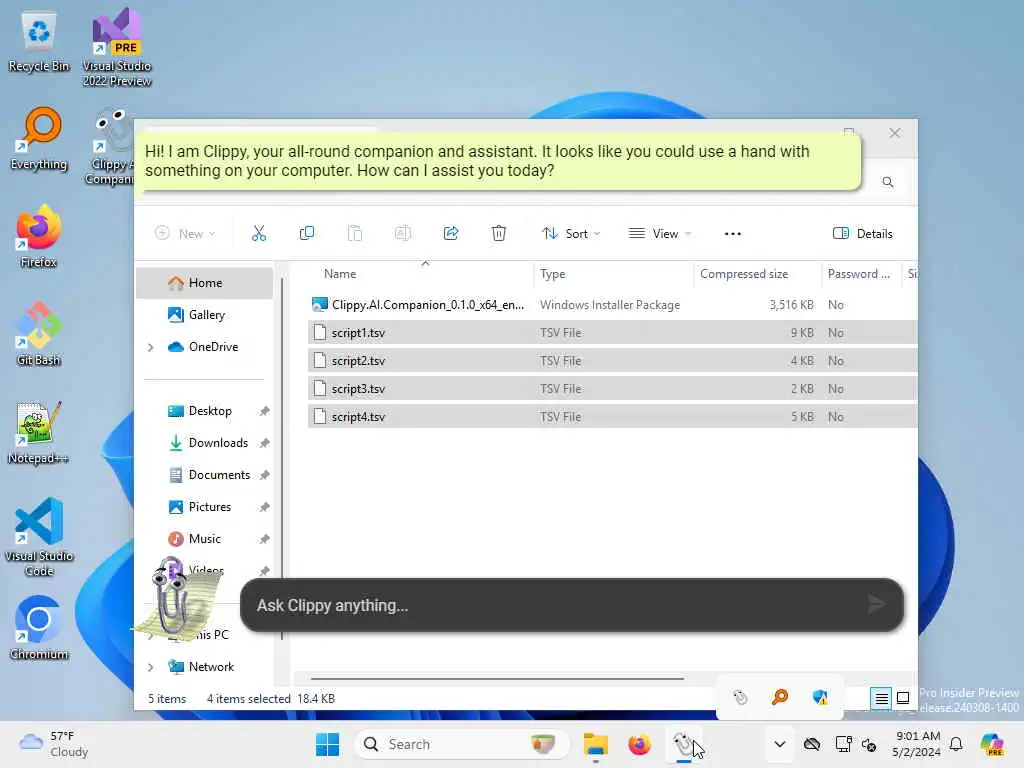This screenshot has height=768, width=1024.
Task: Open the Everything desktop shortcut
Action: (x=39, y=139)
